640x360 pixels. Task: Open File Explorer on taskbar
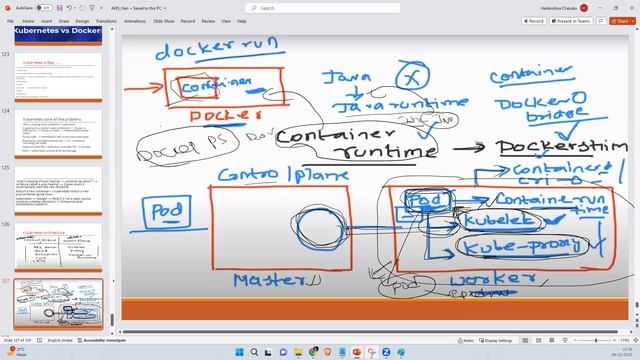coord(298,352)
